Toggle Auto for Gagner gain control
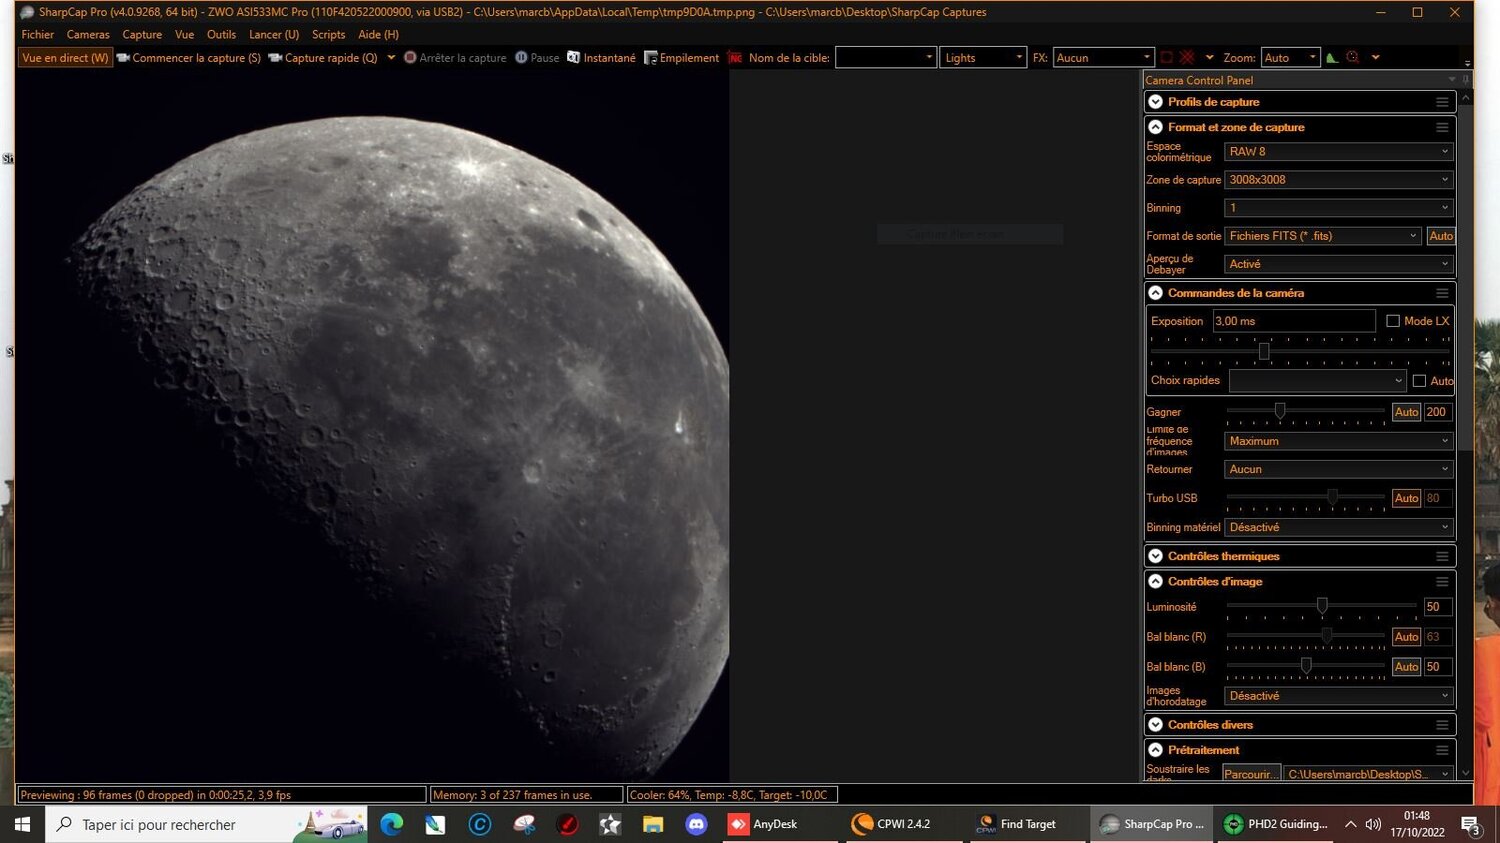This screenshot has width=1500, height=843. 1406,411
